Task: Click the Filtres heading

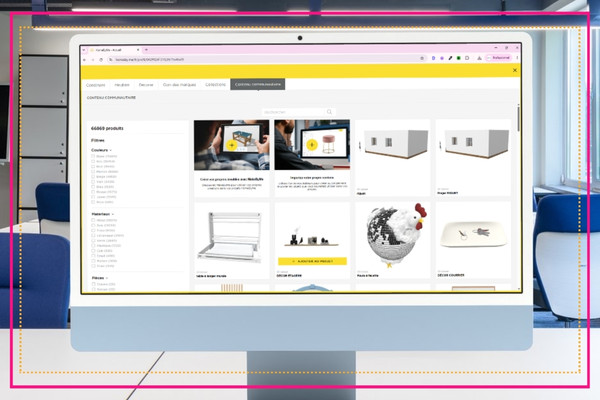Action: pos(98,140)
